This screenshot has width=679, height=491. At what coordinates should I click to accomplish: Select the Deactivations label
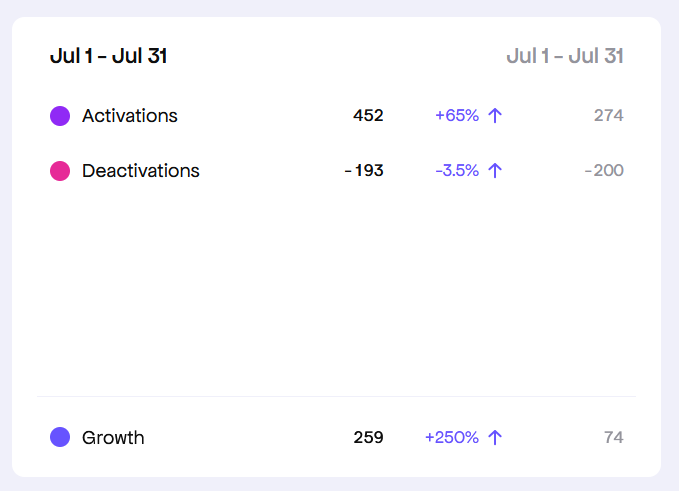[141, 171]
